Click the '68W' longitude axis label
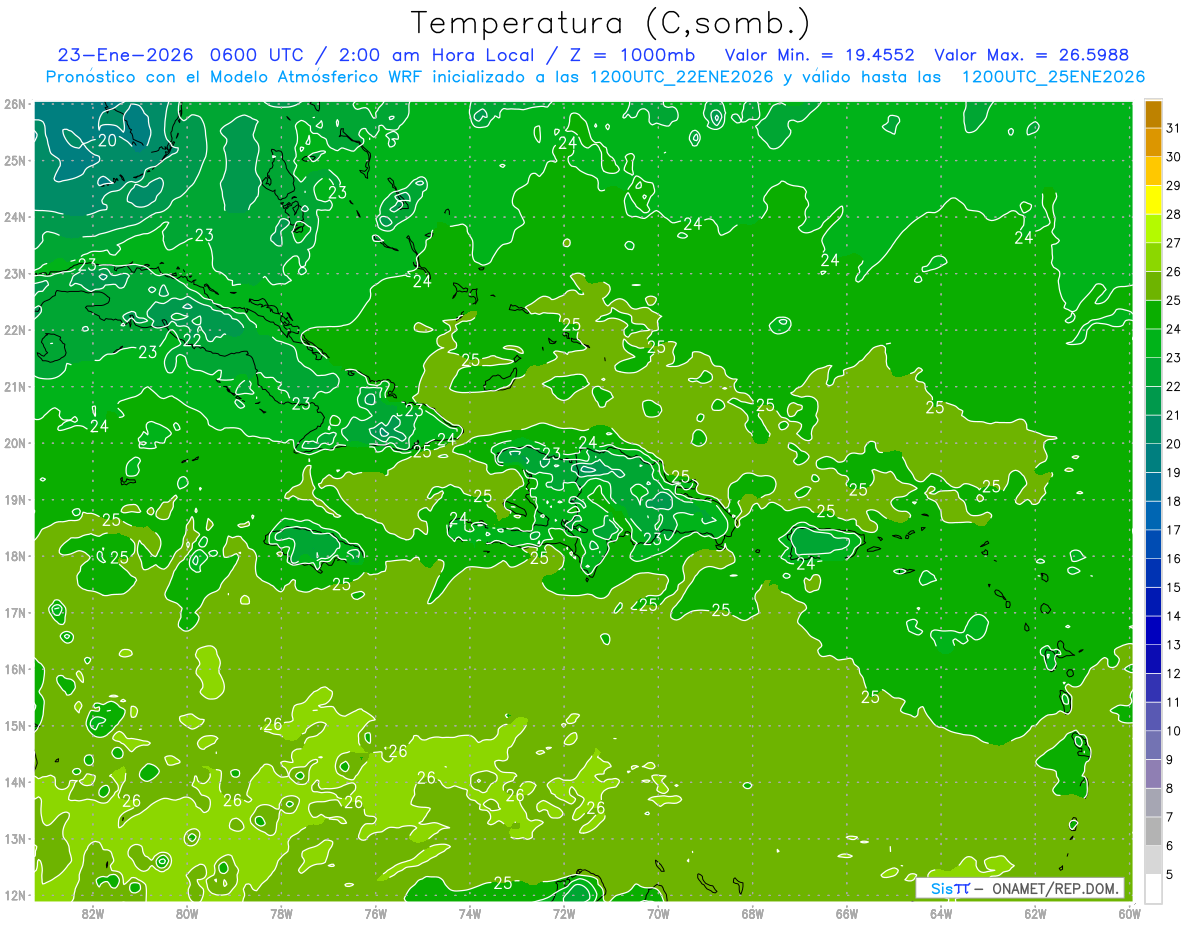This screenshot has width=1200, height=927. (753, 913)
